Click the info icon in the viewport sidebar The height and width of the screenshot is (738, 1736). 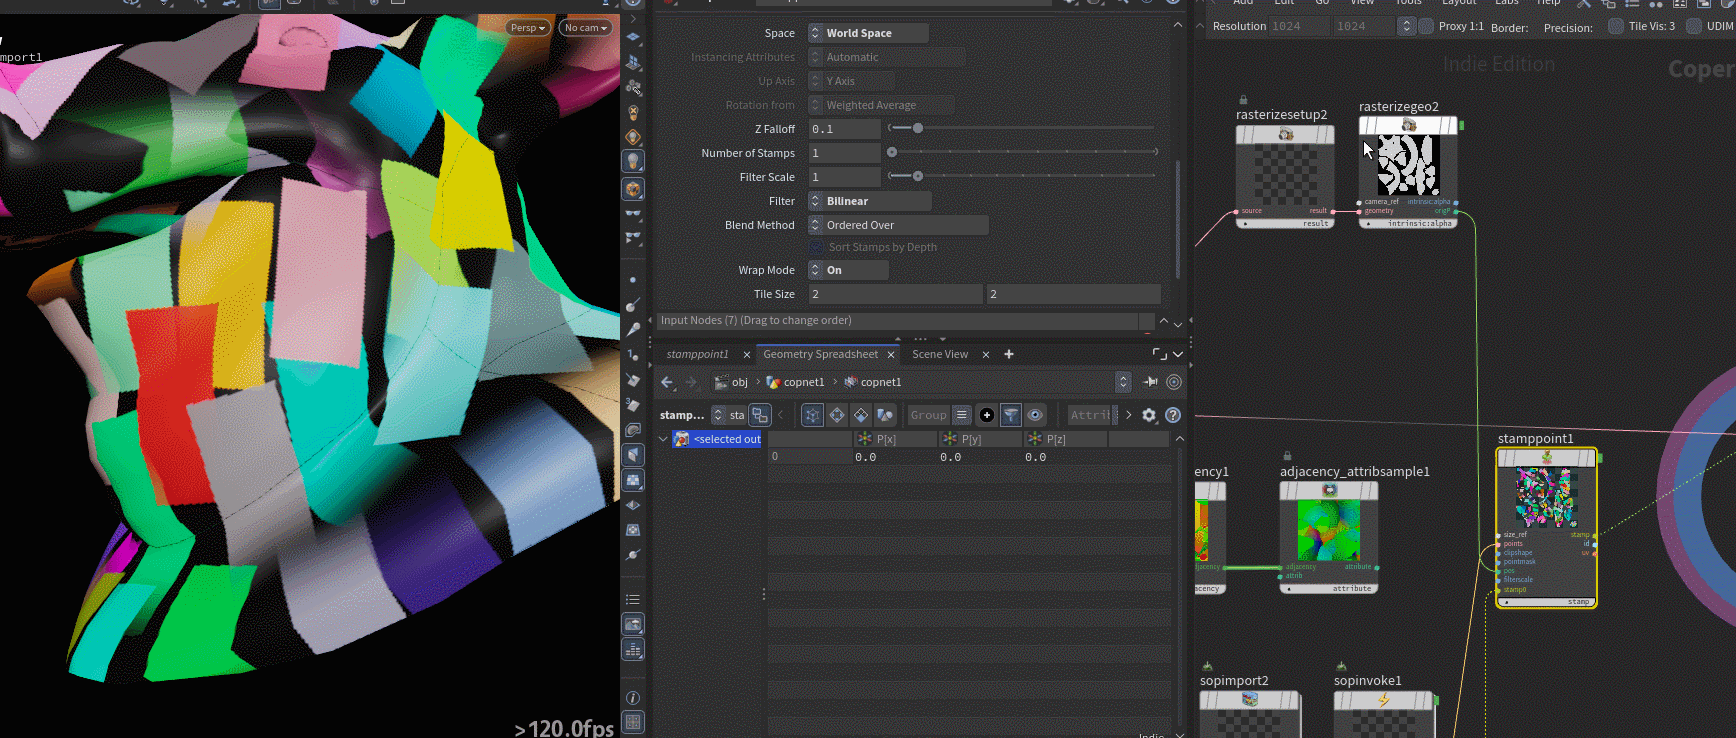click(x=633, y=698)
